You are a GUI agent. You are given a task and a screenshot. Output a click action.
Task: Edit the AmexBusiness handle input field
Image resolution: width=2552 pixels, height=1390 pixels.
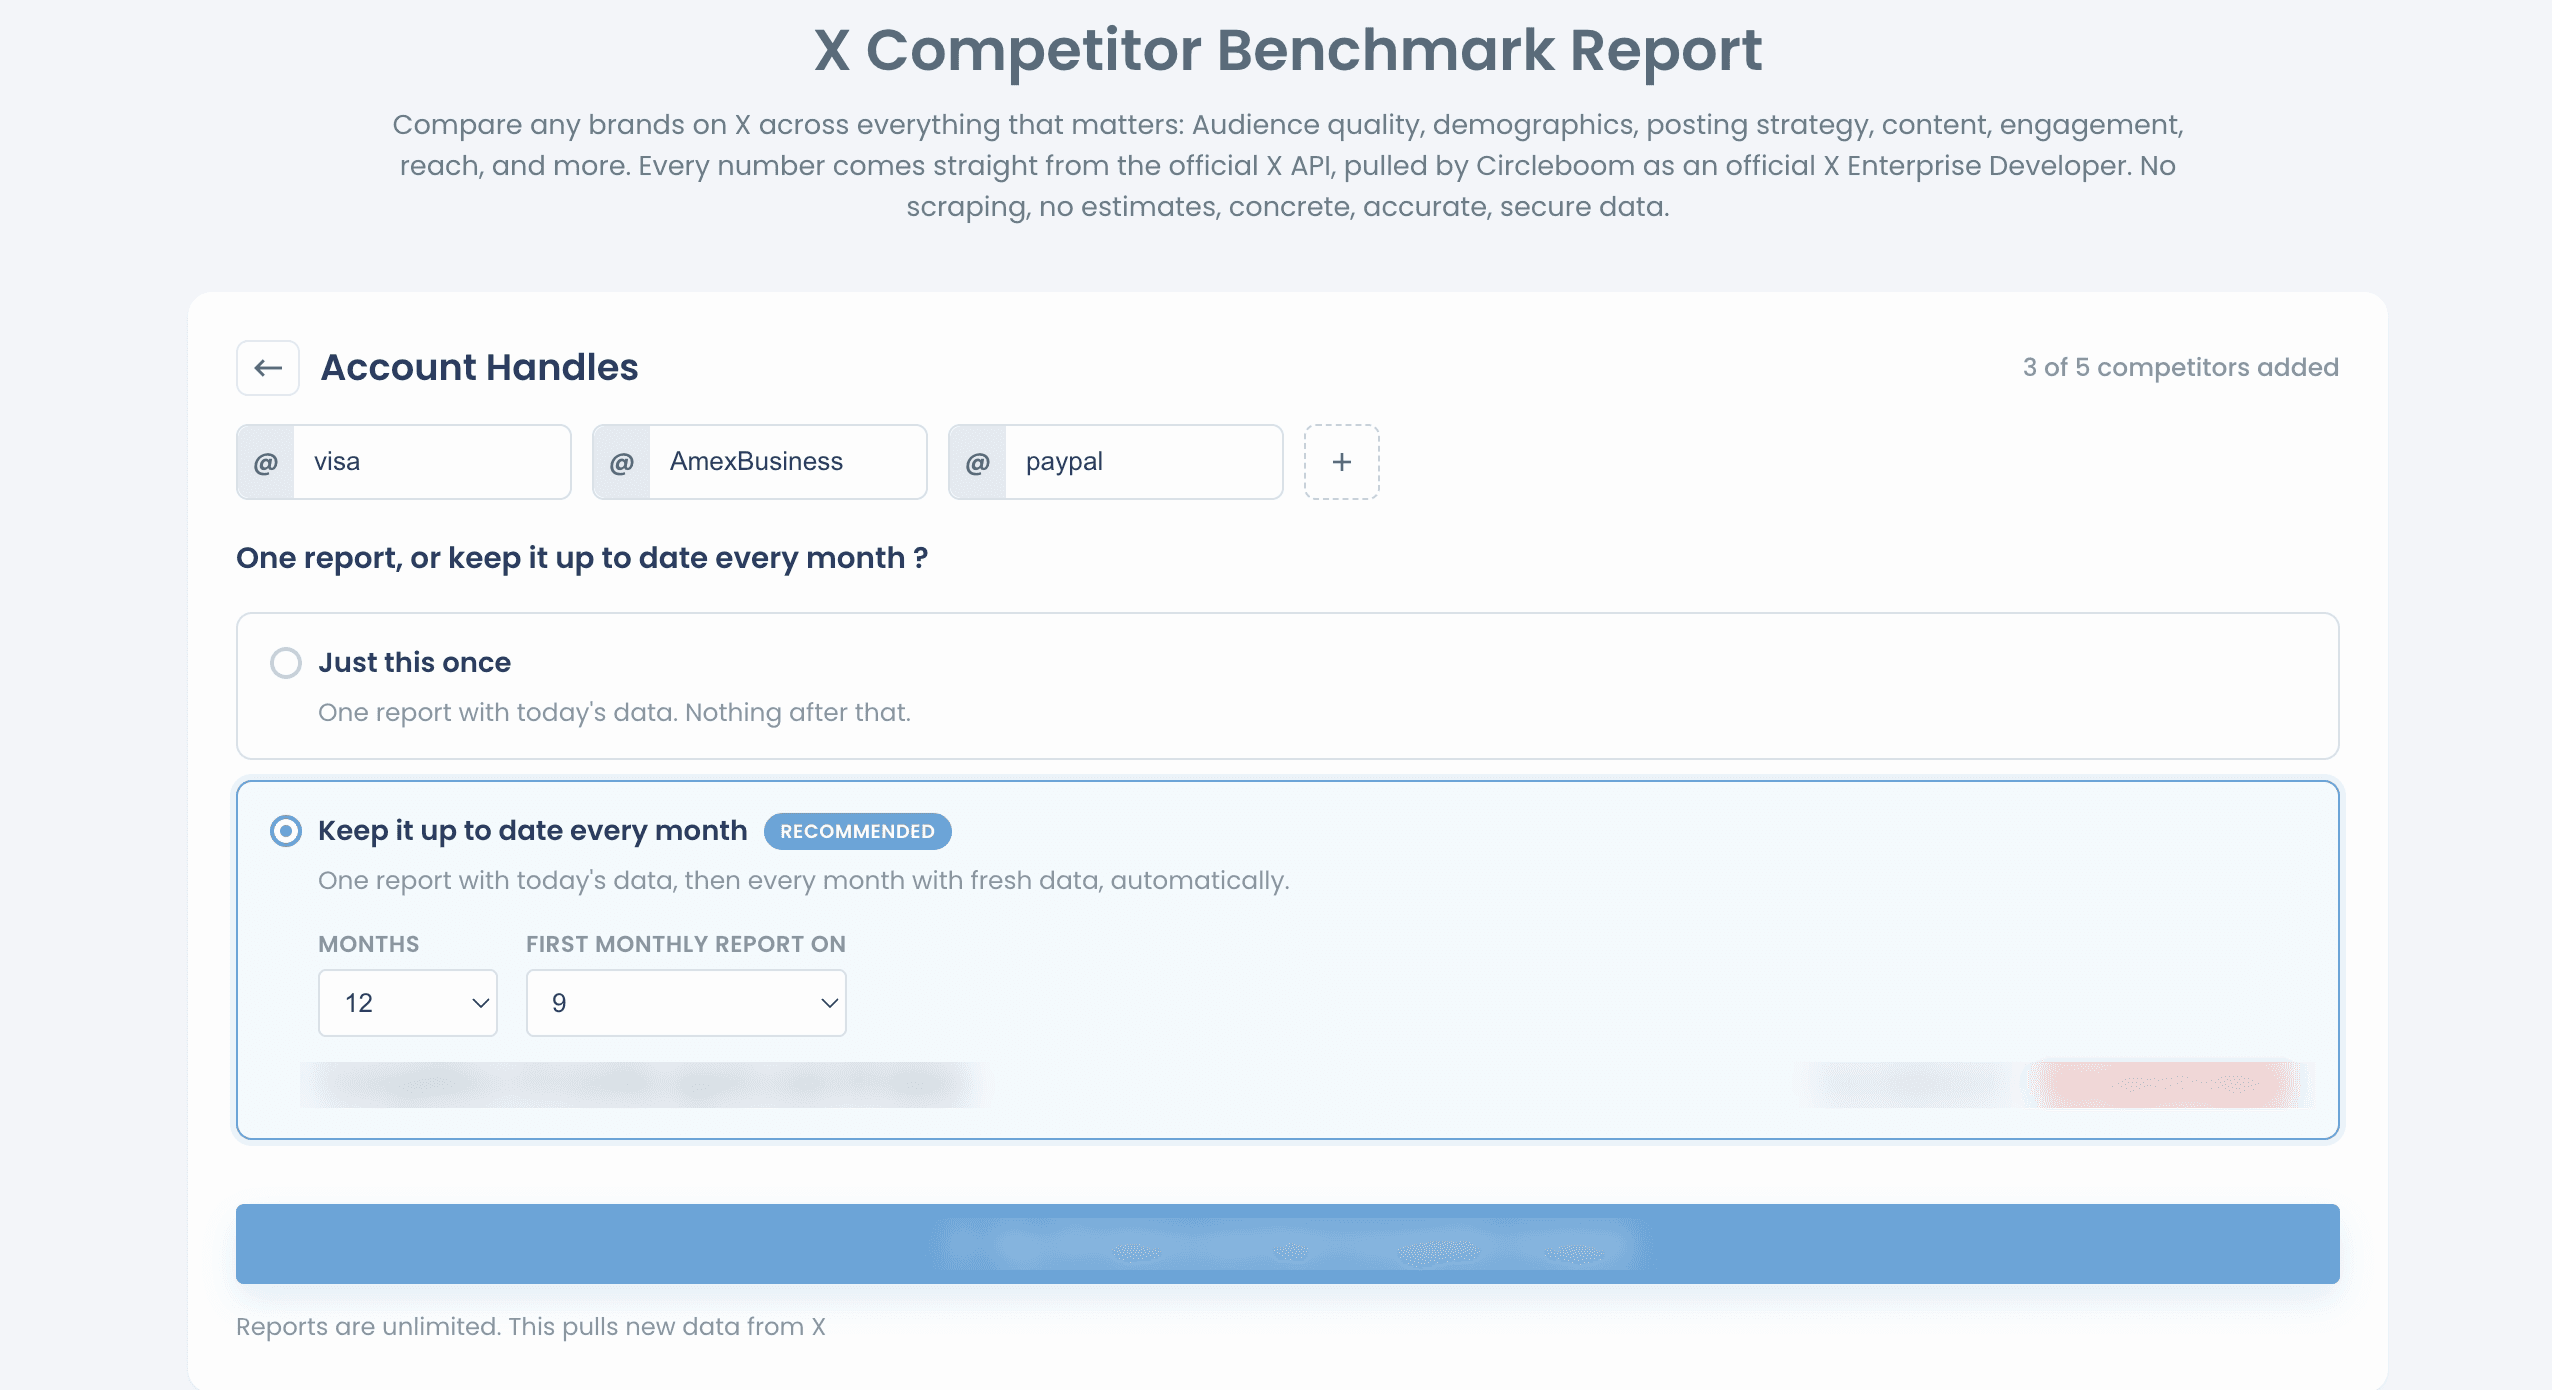tap(788, 462)
